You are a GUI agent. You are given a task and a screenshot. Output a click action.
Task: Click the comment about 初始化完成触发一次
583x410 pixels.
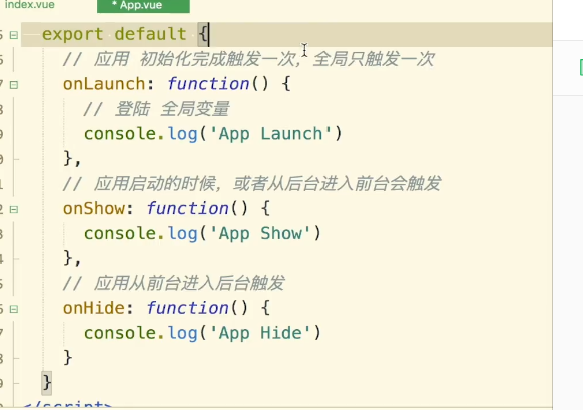pyautogui.click(x=248, y=59)
